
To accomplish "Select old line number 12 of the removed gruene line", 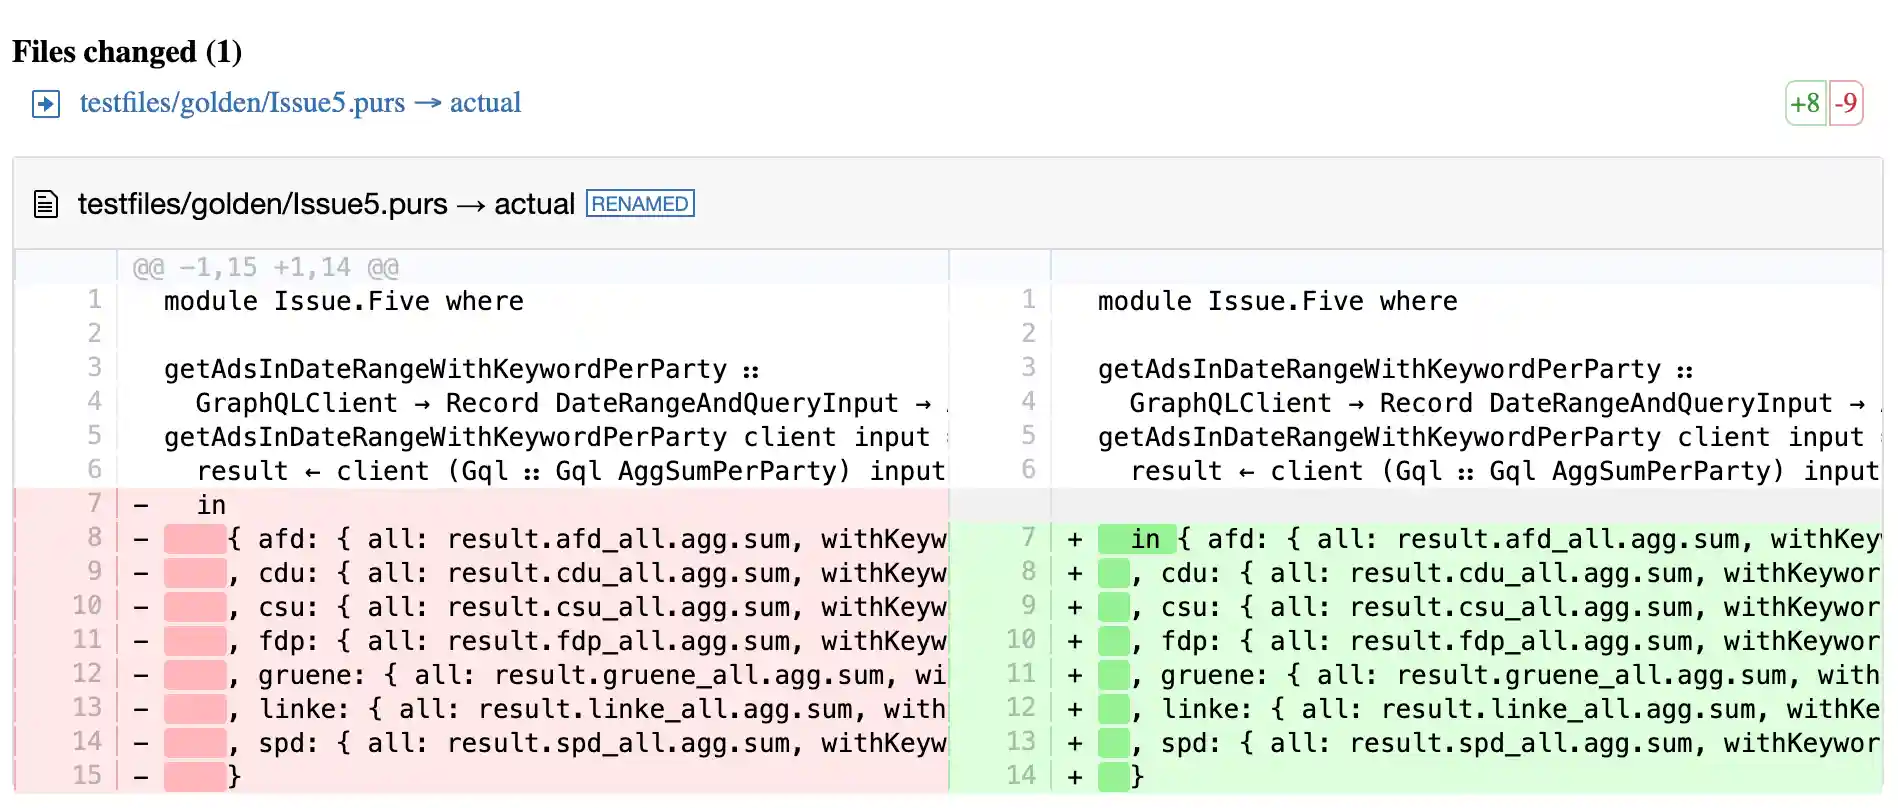I will [87, 674].
